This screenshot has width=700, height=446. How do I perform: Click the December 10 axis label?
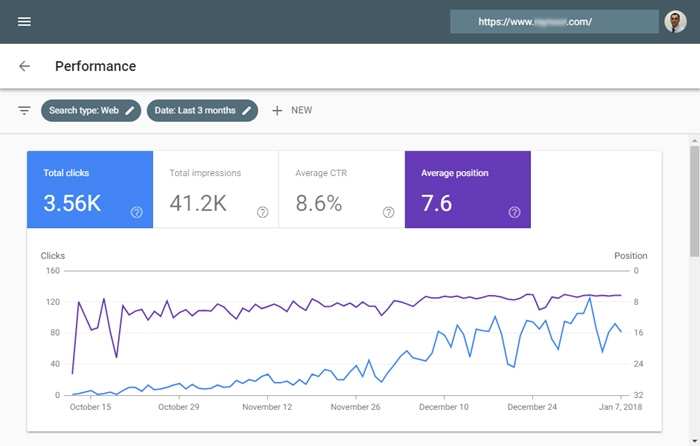pyautogui.click(x=444, y=407)
